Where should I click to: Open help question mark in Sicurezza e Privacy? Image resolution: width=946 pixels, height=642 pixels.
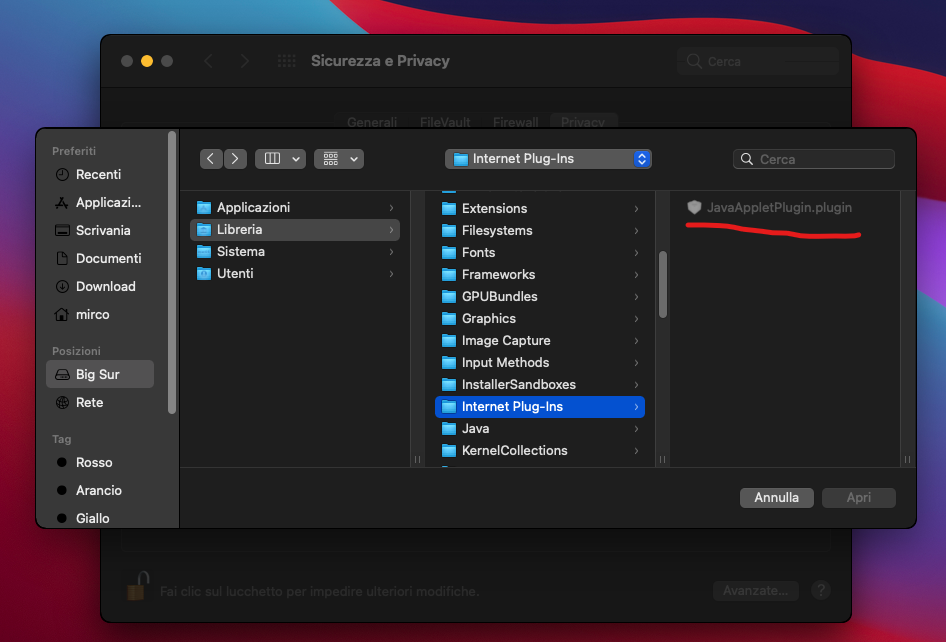(821, 590)
